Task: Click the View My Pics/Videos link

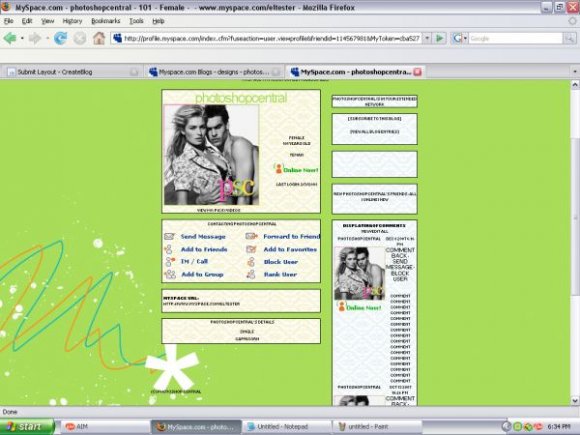Action: tap(219, 210)
